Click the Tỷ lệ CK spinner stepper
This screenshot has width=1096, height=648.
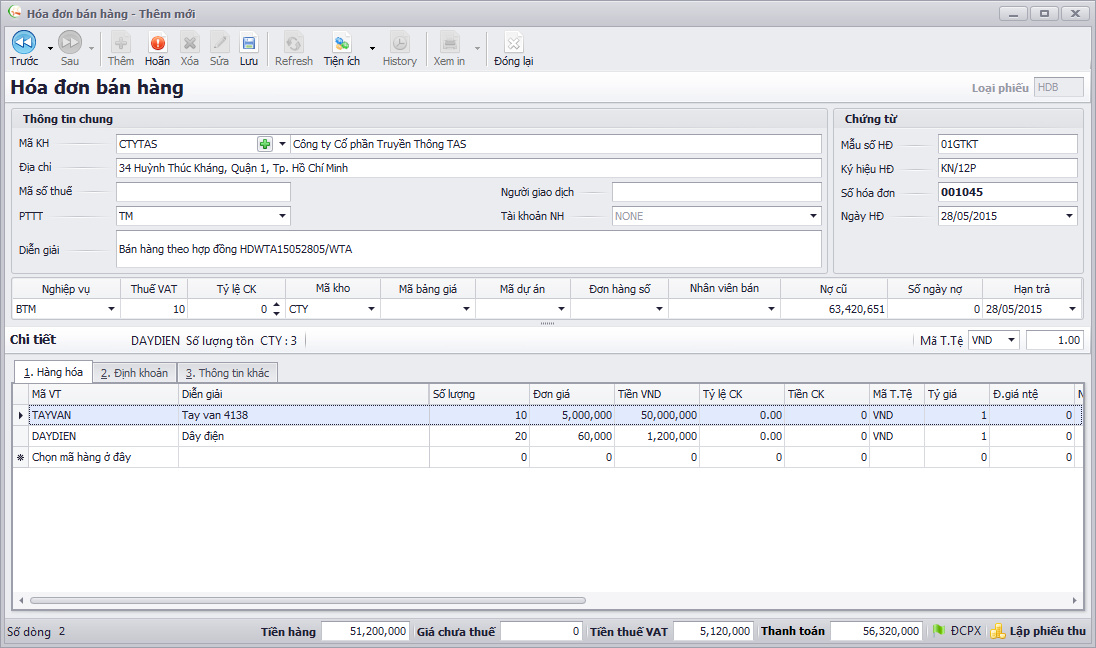pyautogui.click(x=275, y=310)
